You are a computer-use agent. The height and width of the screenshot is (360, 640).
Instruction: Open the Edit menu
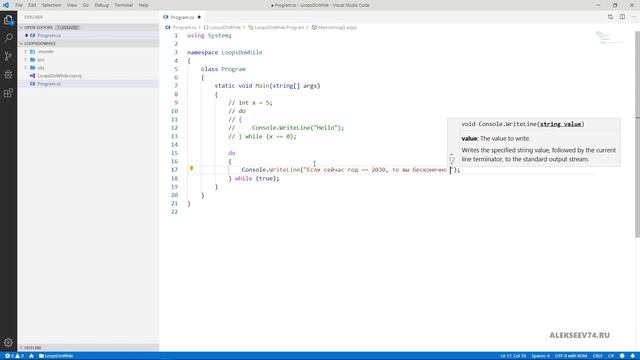click(x=32, y=5)
